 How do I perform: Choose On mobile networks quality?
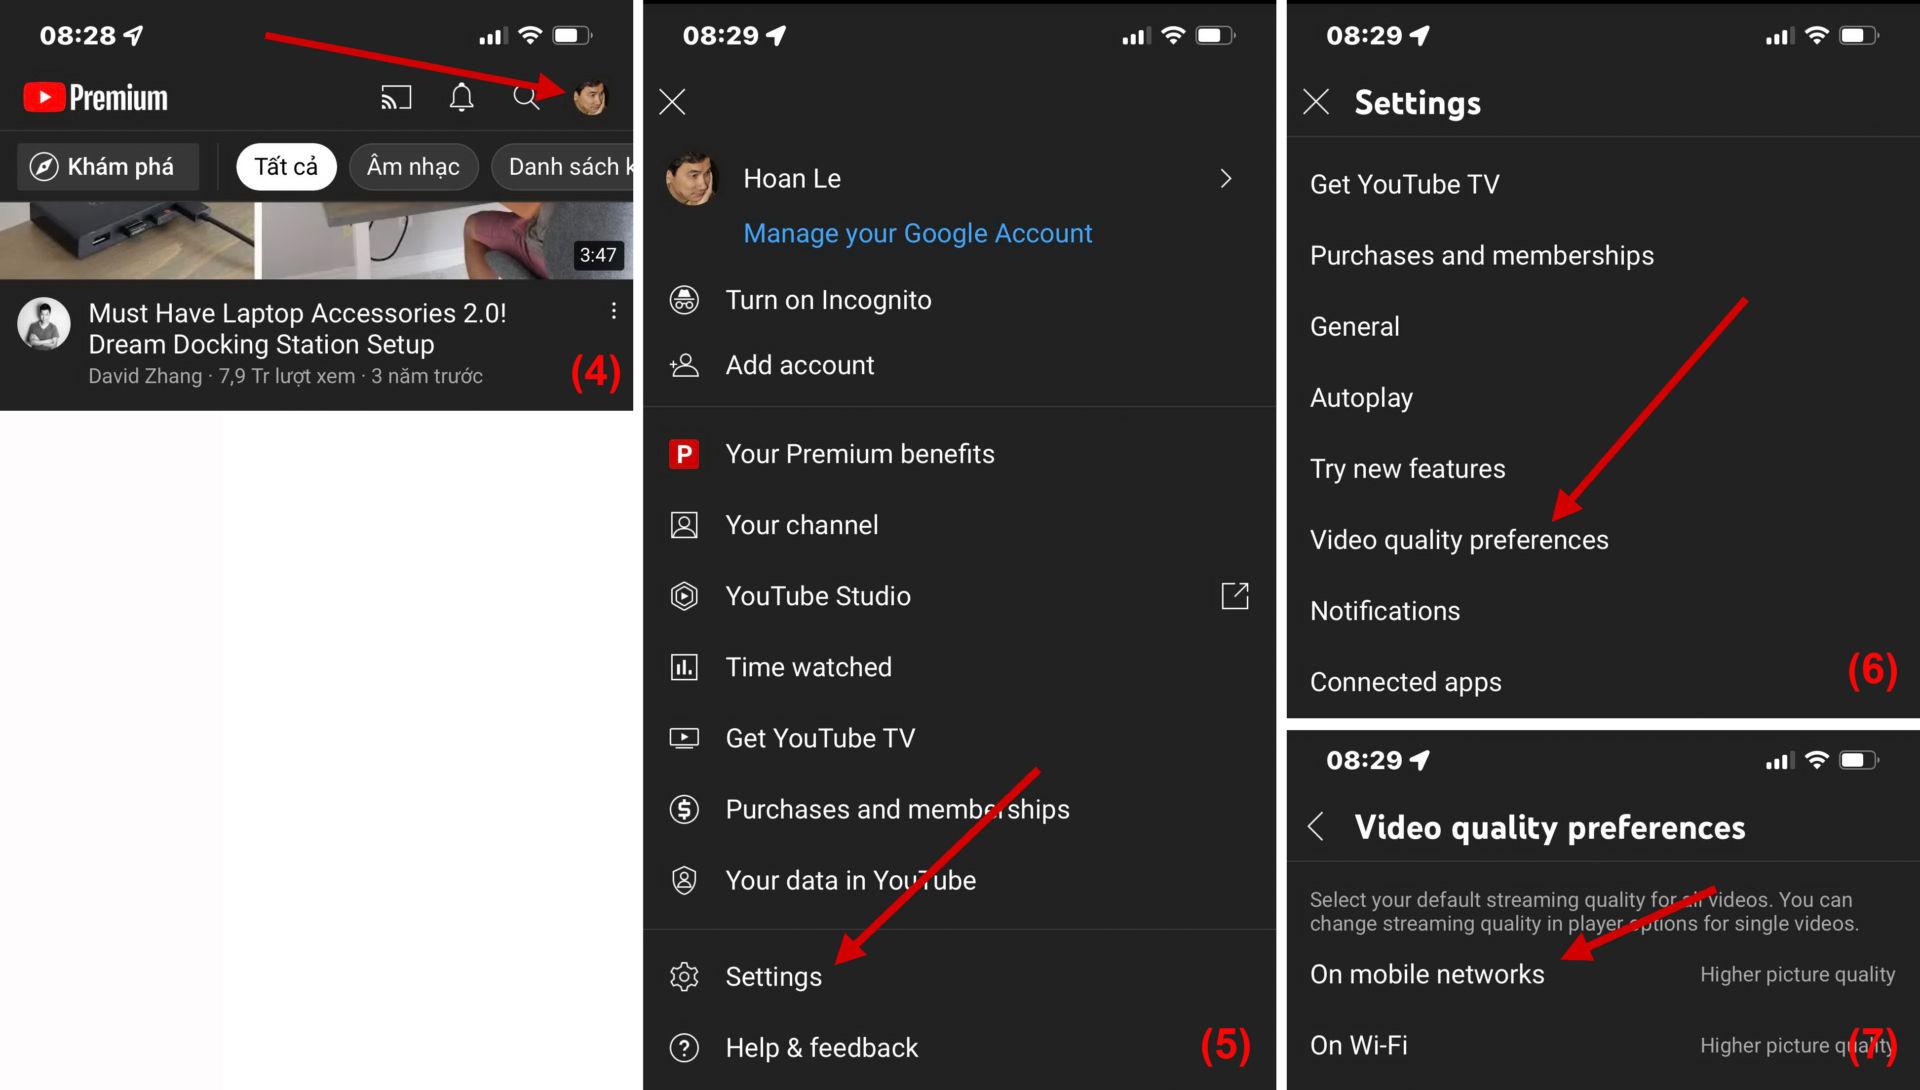coord(1603,974)
